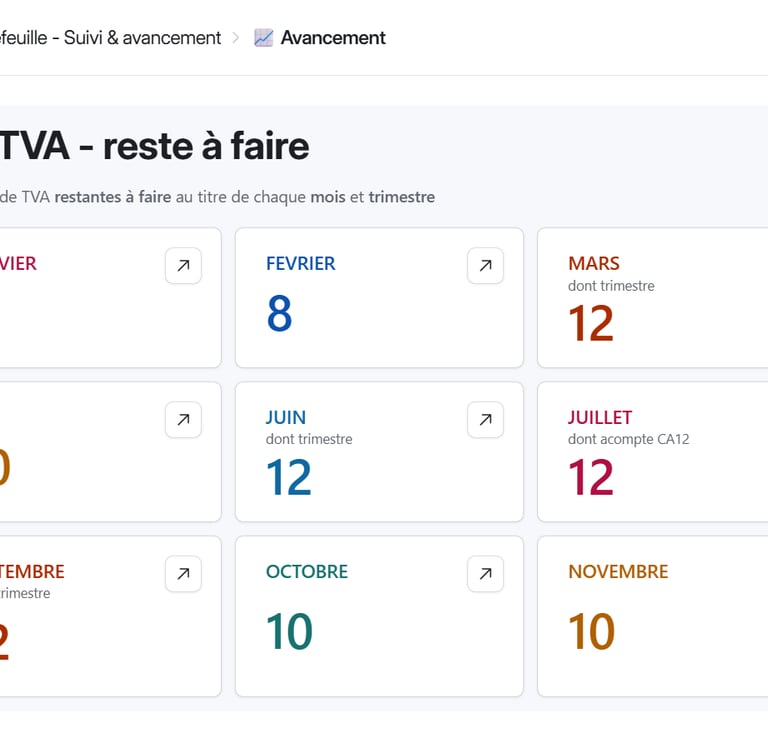The height and width of the screenshot is (743, 768).
Task: Open the September card's arrow icon
Action: point(183,574)
